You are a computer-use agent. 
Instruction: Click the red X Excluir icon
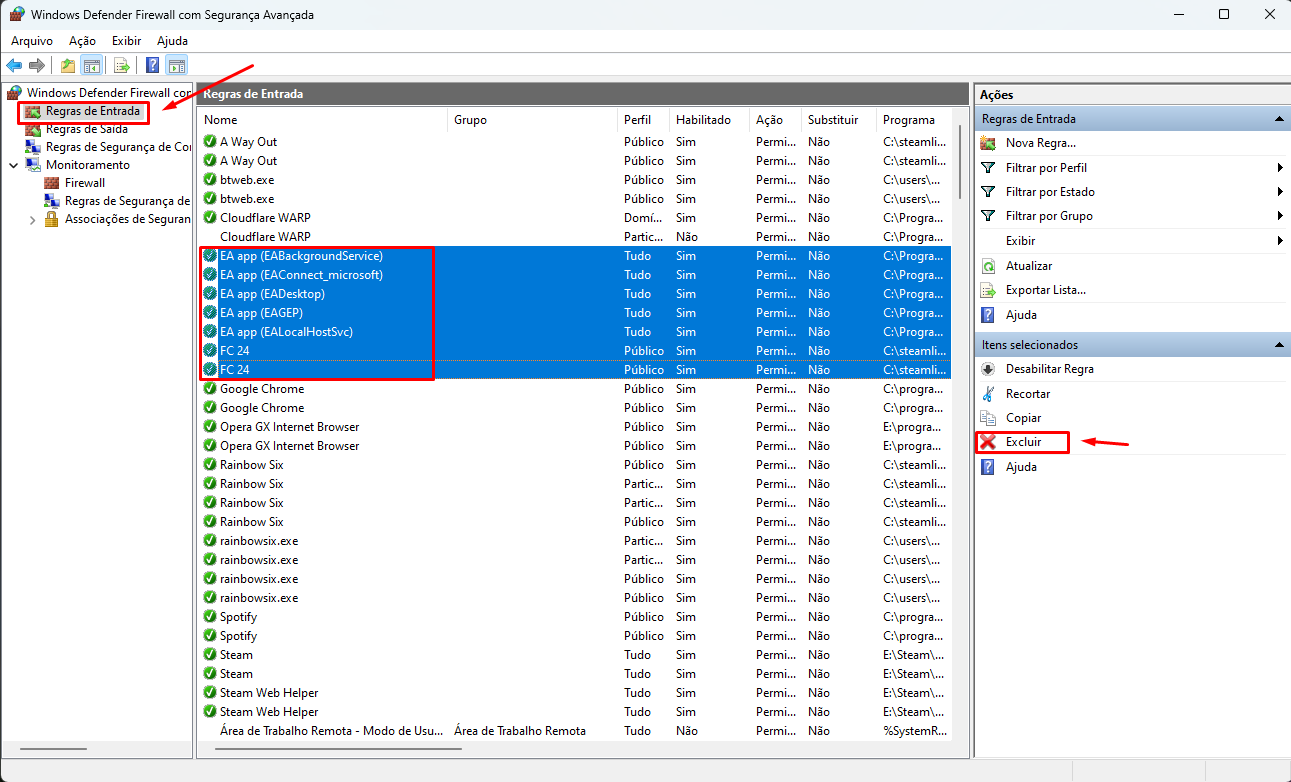tap(988, 442)
